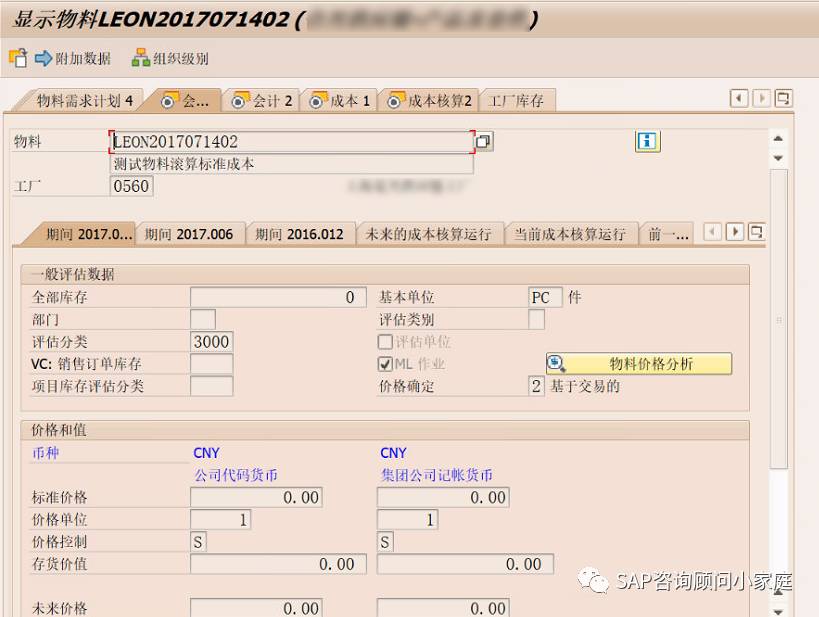Click the 评估类别 field

(536, 319)
